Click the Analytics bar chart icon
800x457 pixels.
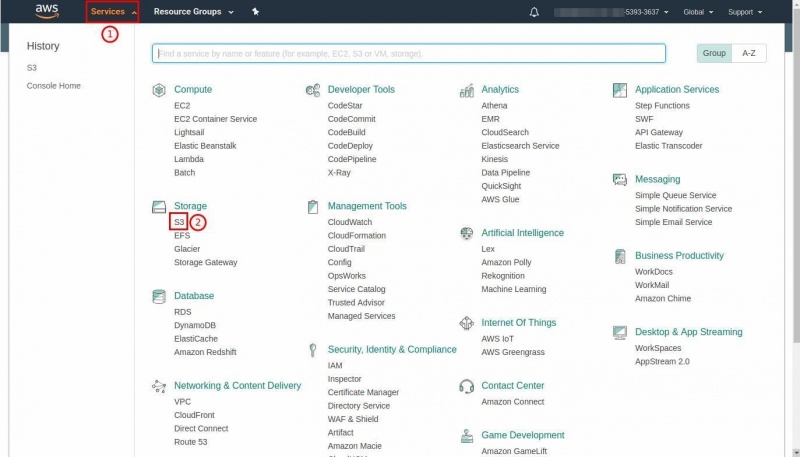[x=467, y=90]
